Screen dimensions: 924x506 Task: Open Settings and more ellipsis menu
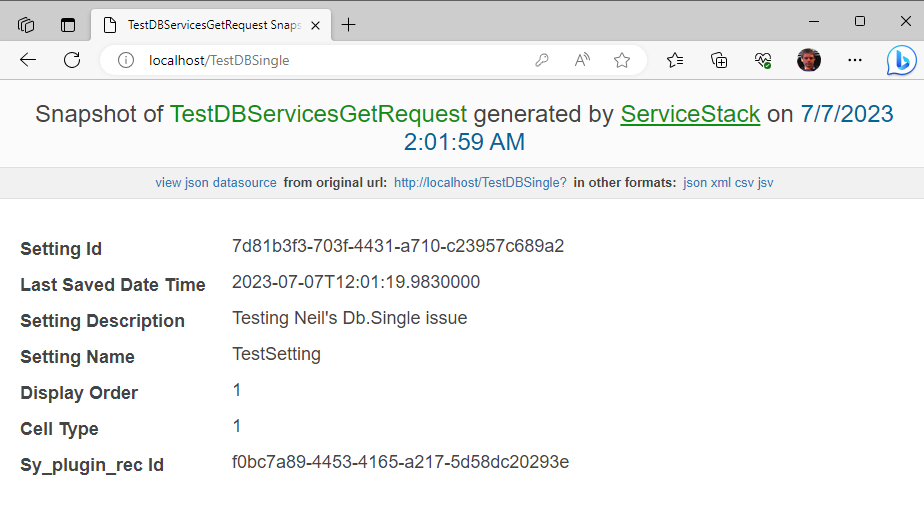(x=854, y=60)
